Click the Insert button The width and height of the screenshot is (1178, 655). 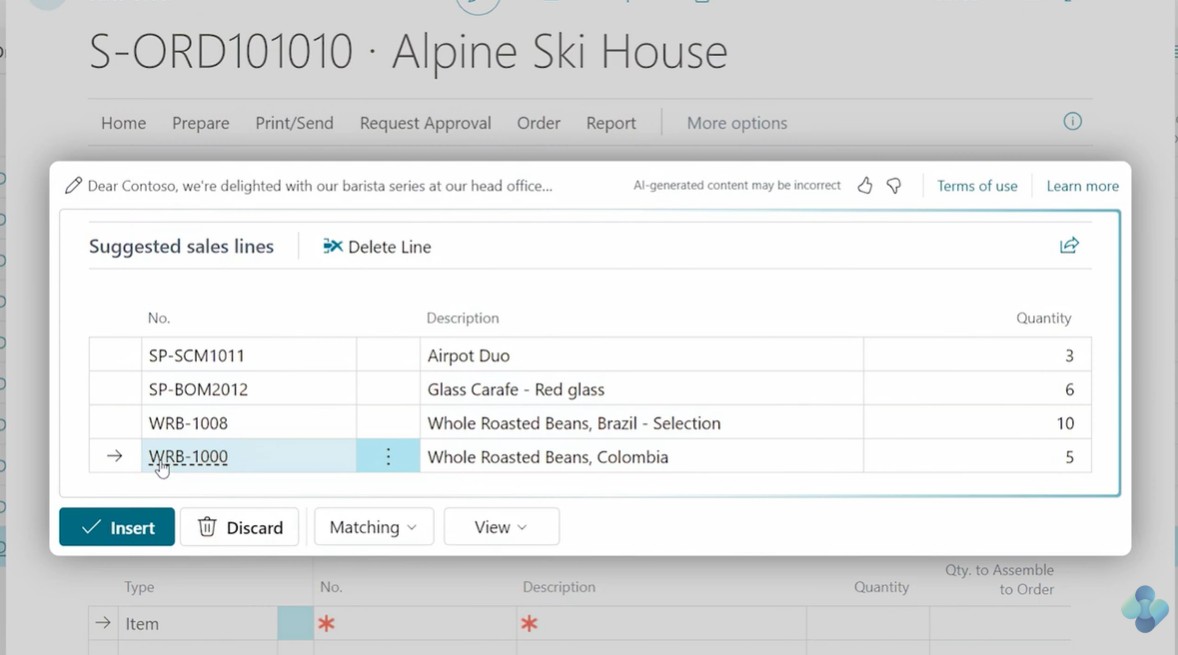(116, 526)
